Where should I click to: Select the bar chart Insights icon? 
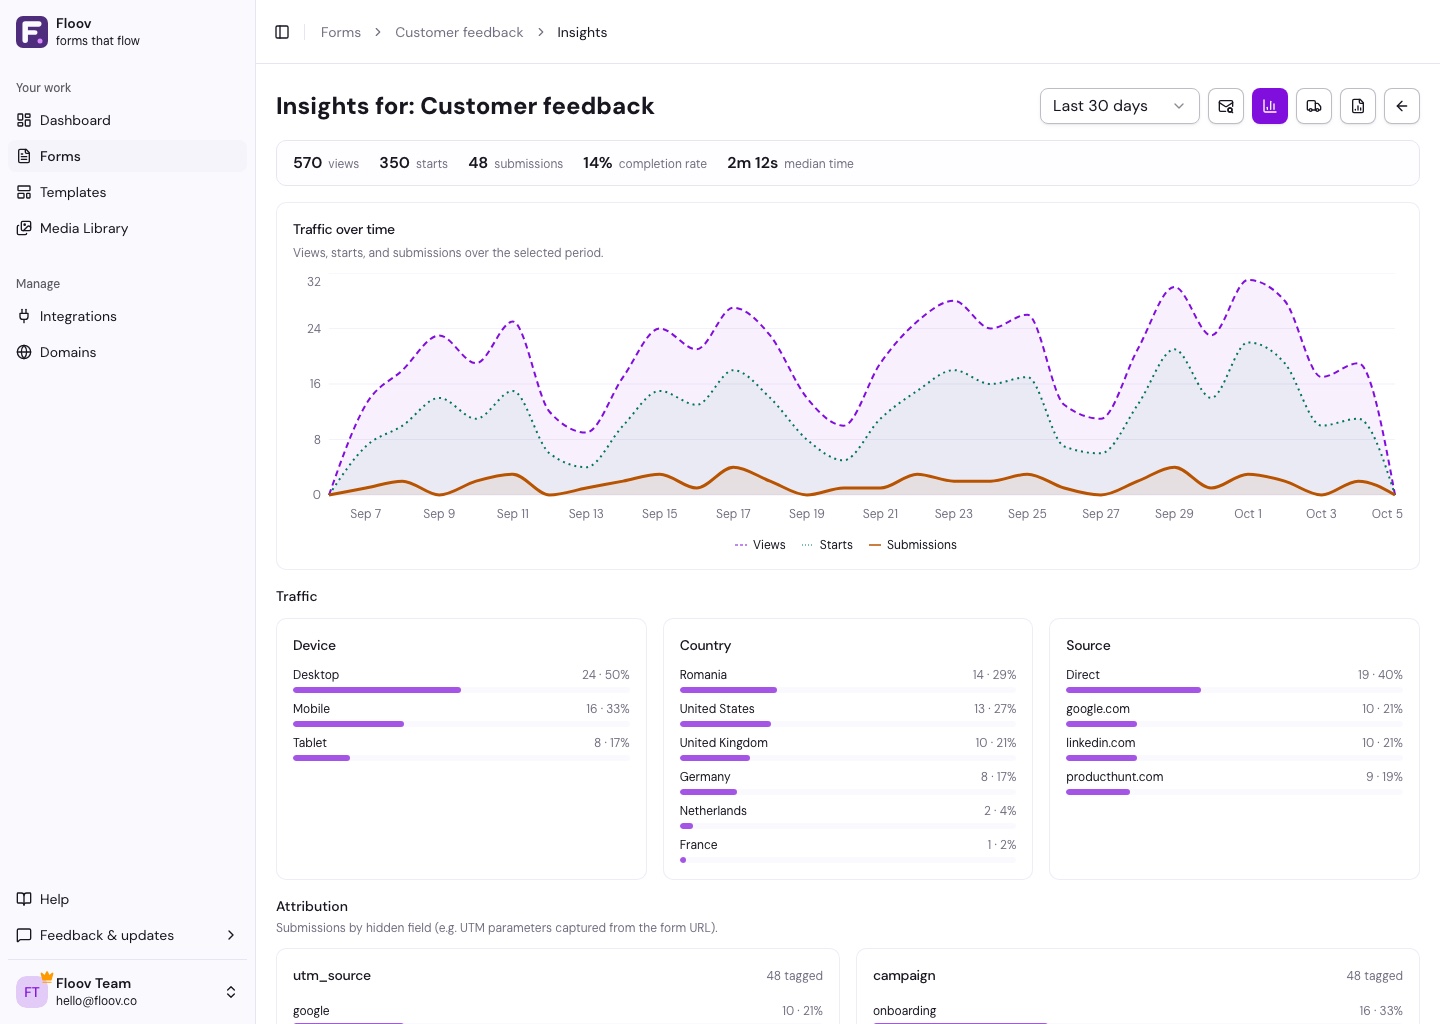1270,106
